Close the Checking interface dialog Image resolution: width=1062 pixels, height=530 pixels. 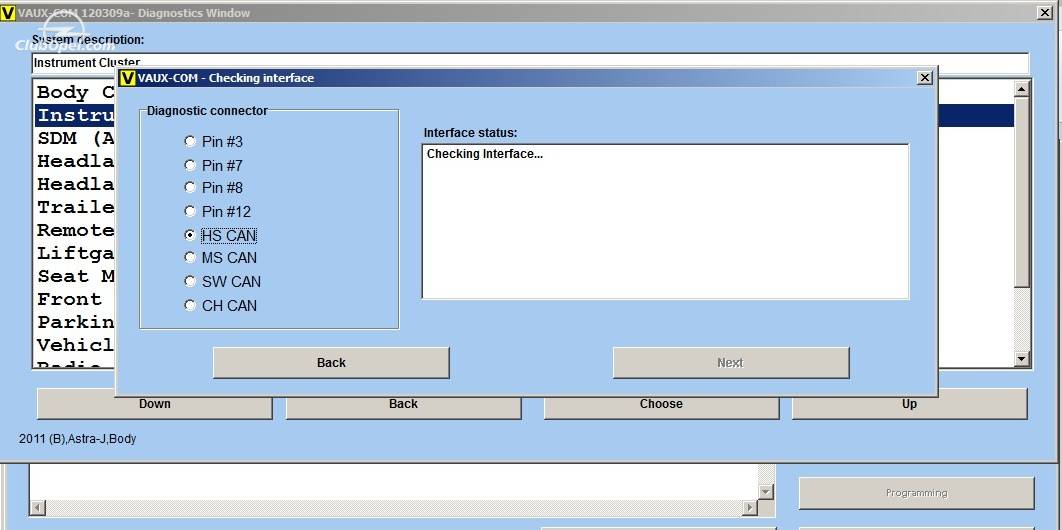coord(925,78)
